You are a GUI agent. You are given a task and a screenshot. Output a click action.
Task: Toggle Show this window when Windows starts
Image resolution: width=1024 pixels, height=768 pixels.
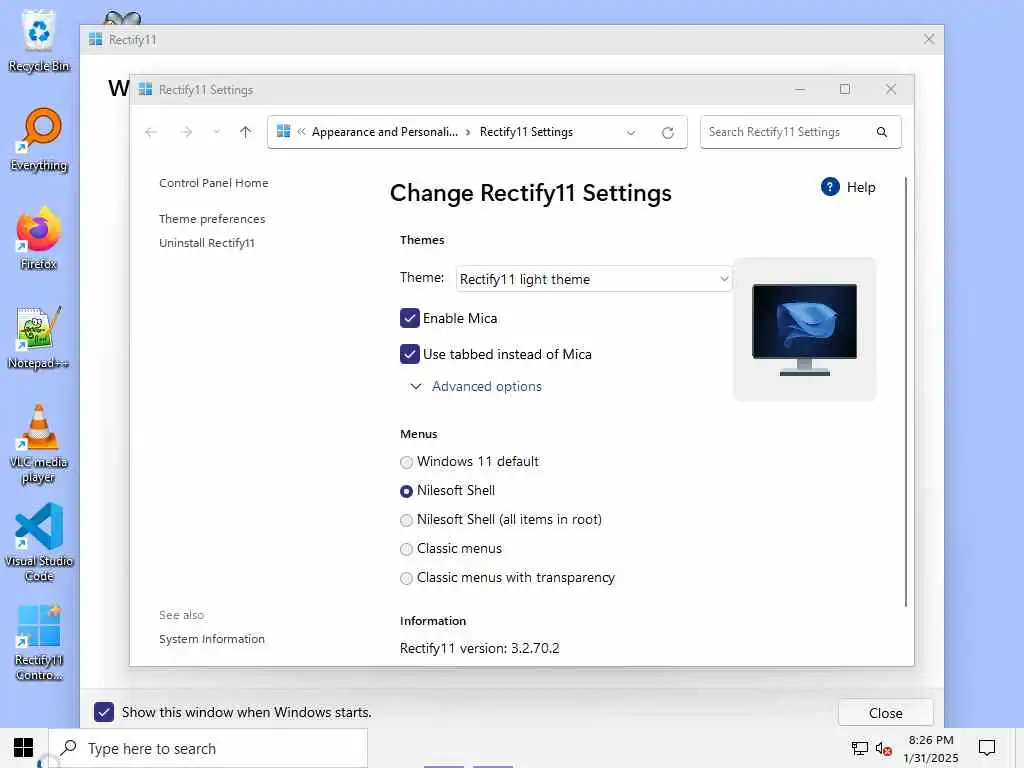[x=104, y=712]
